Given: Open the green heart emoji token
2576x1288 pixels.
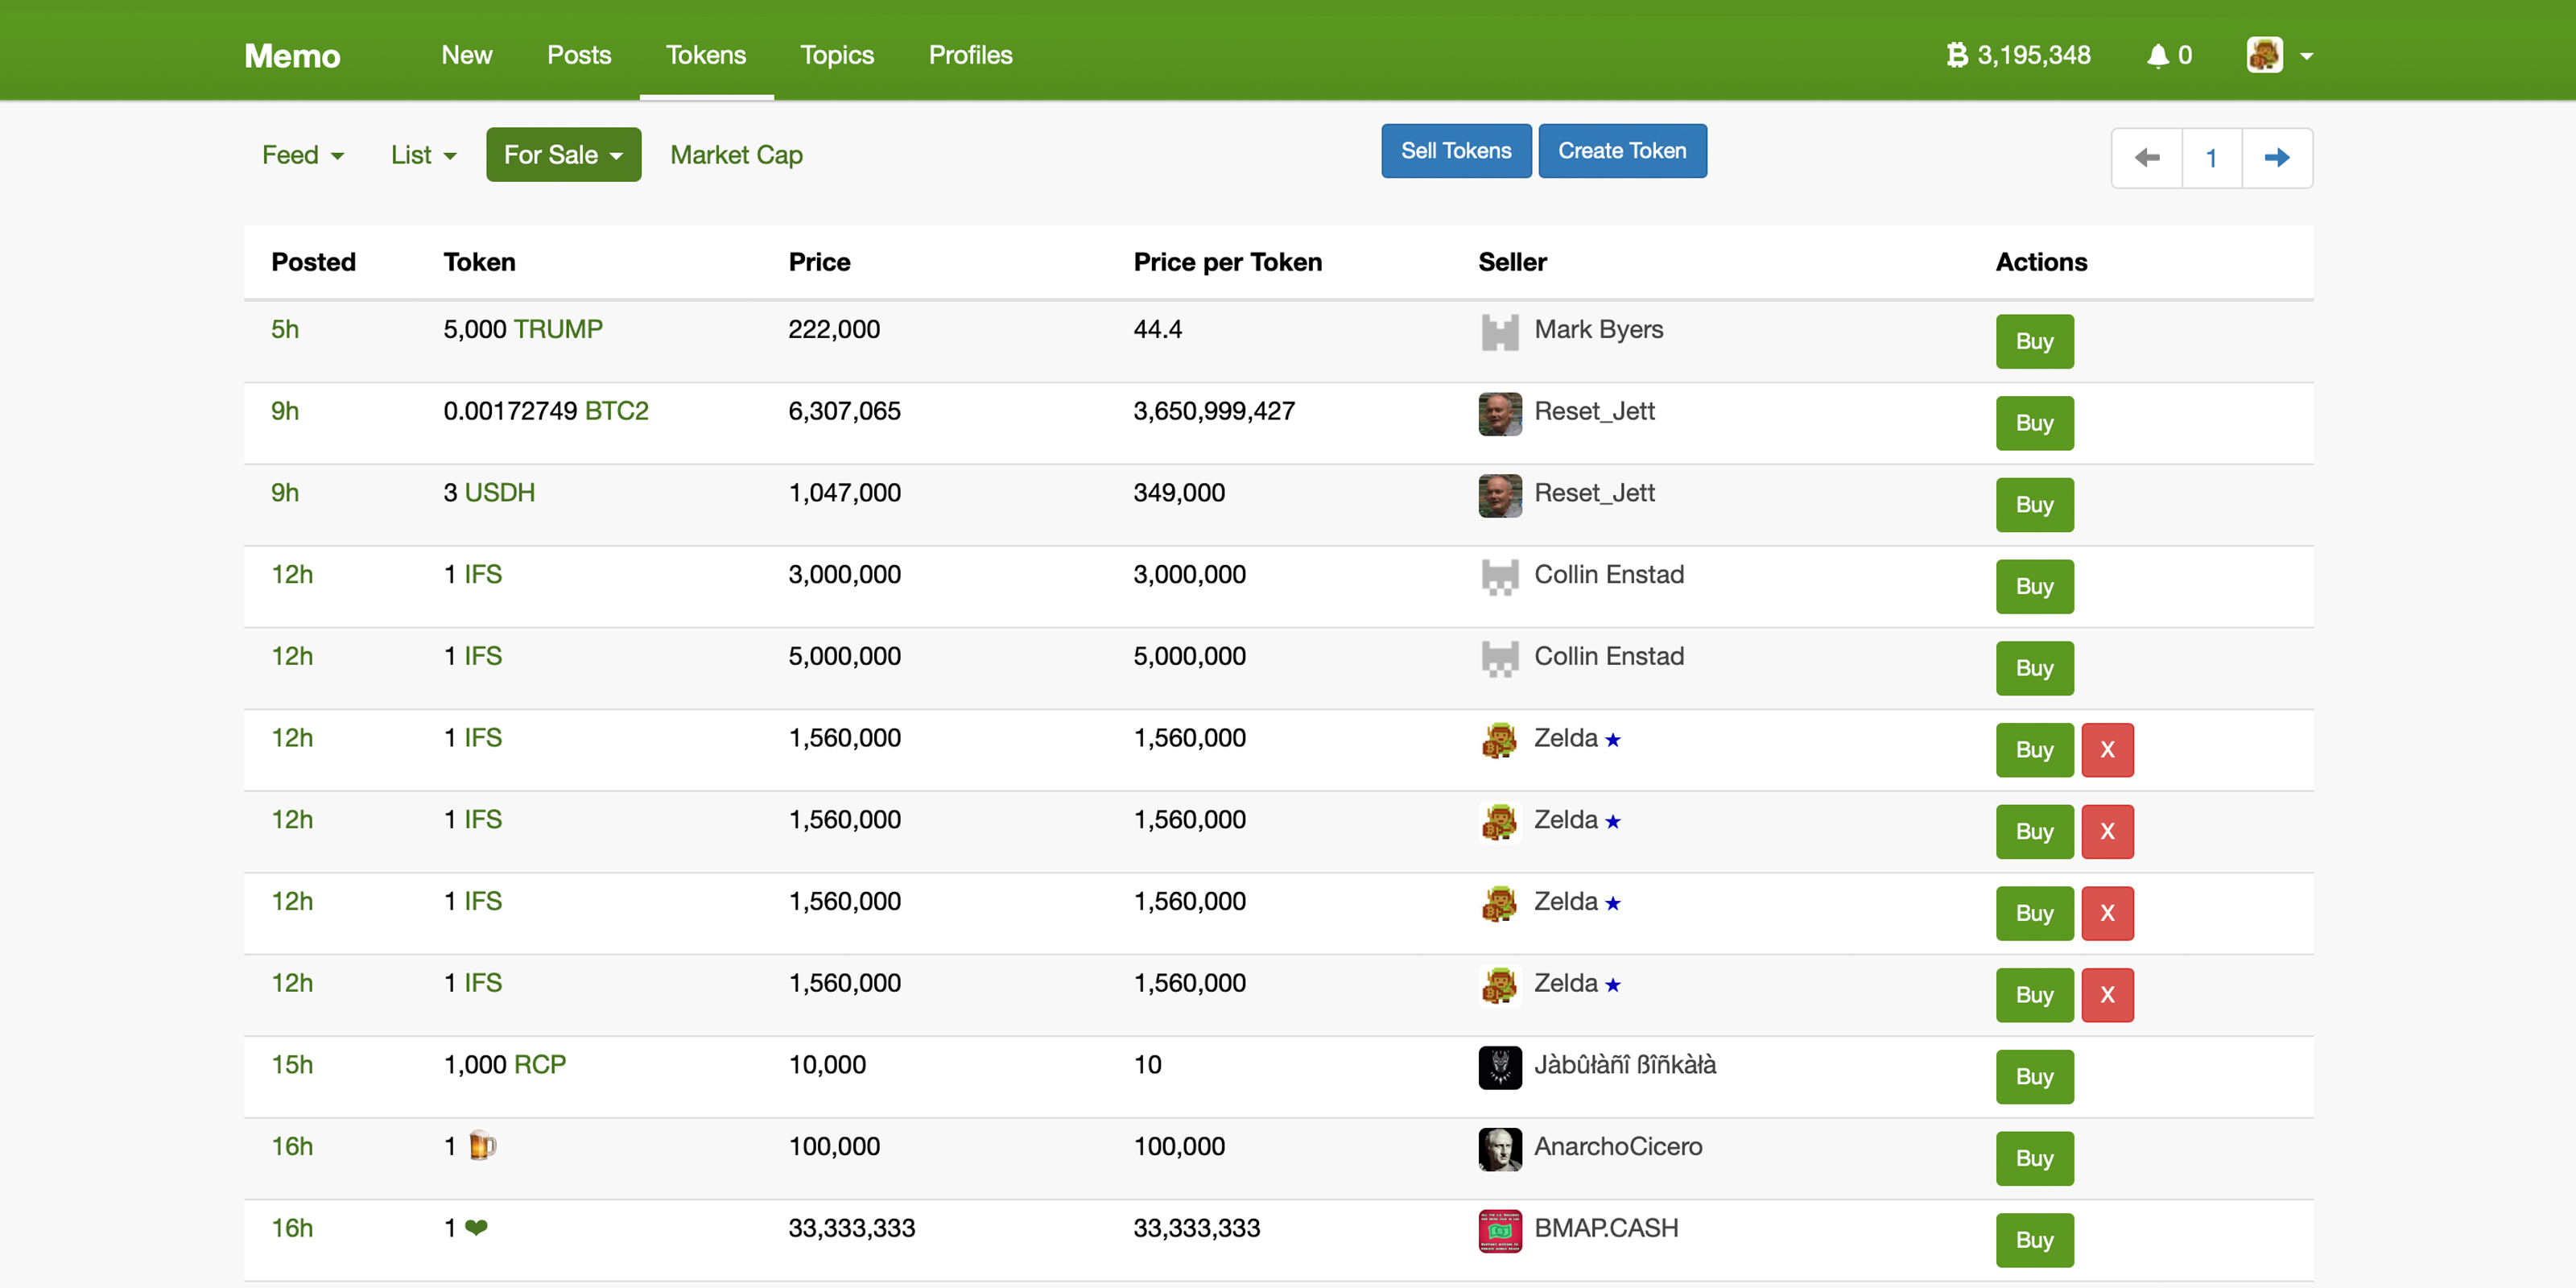Looking at the screenshot, I should (476, 1228).
